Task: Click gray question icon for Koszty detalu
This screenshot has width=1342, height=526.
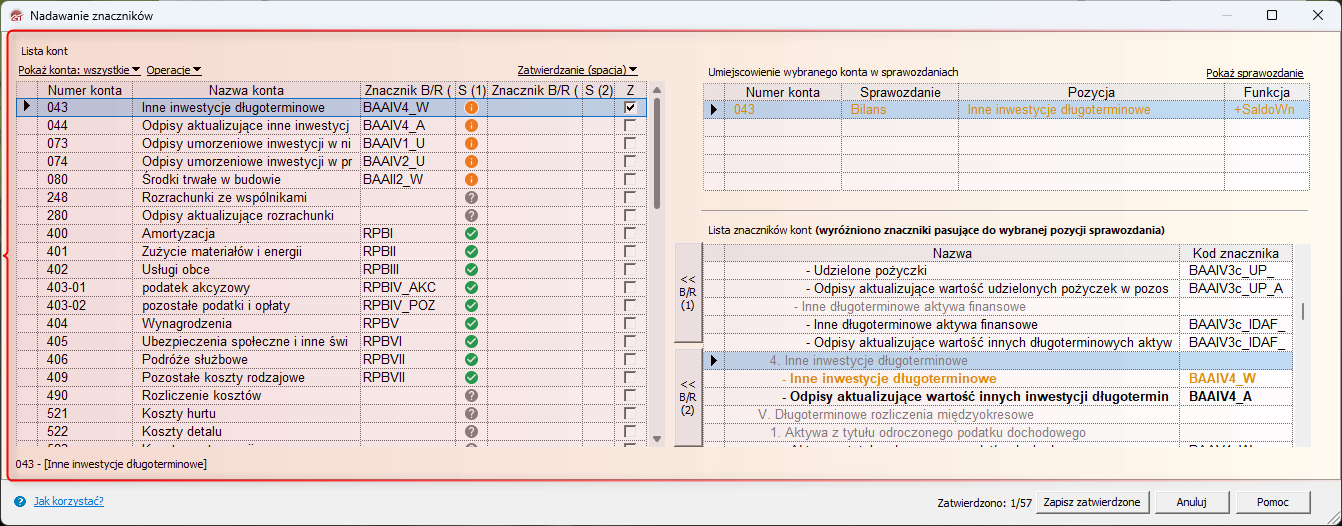Action: tap(471, 431)
